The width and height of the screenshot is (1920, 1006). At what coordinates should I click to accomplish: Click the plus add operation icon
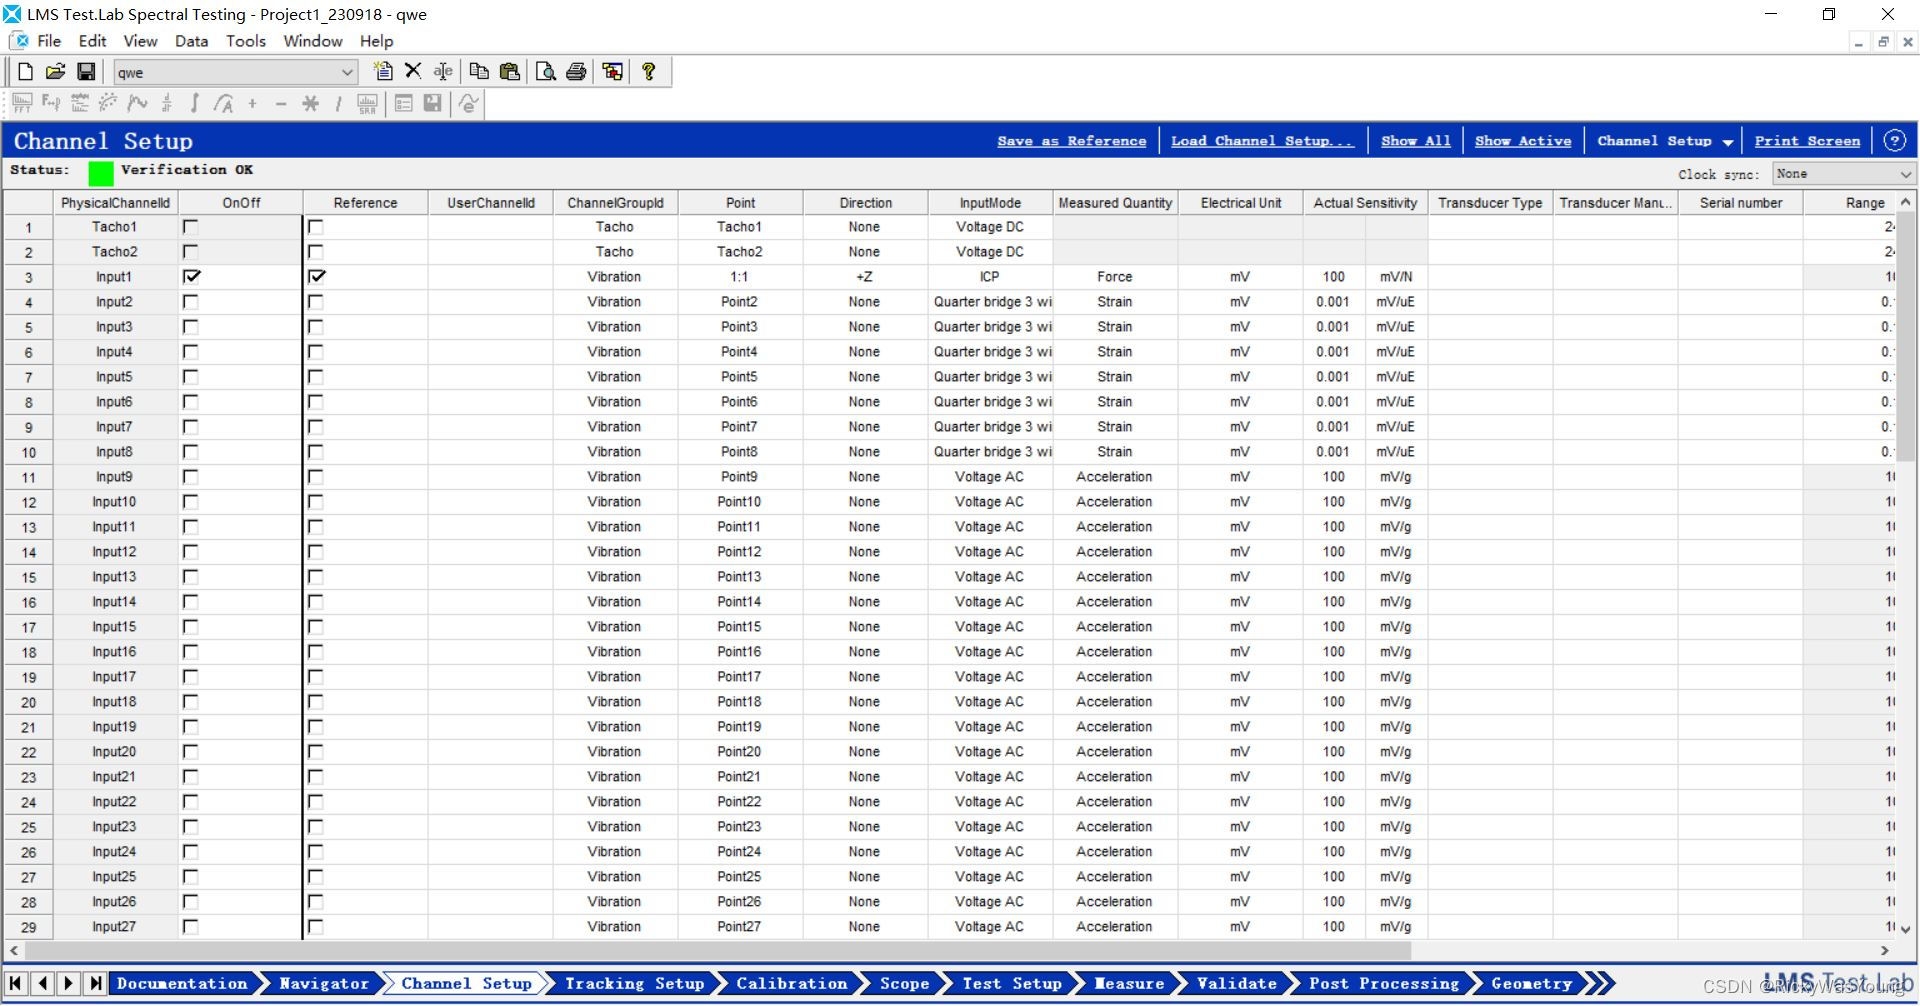(x=252, y=103)
